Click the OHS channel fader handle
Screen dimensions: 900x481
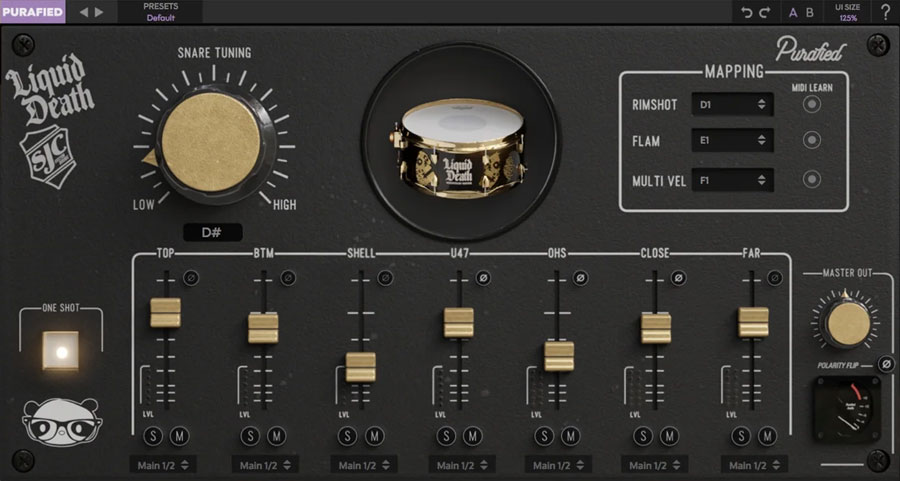click(559, 356)
